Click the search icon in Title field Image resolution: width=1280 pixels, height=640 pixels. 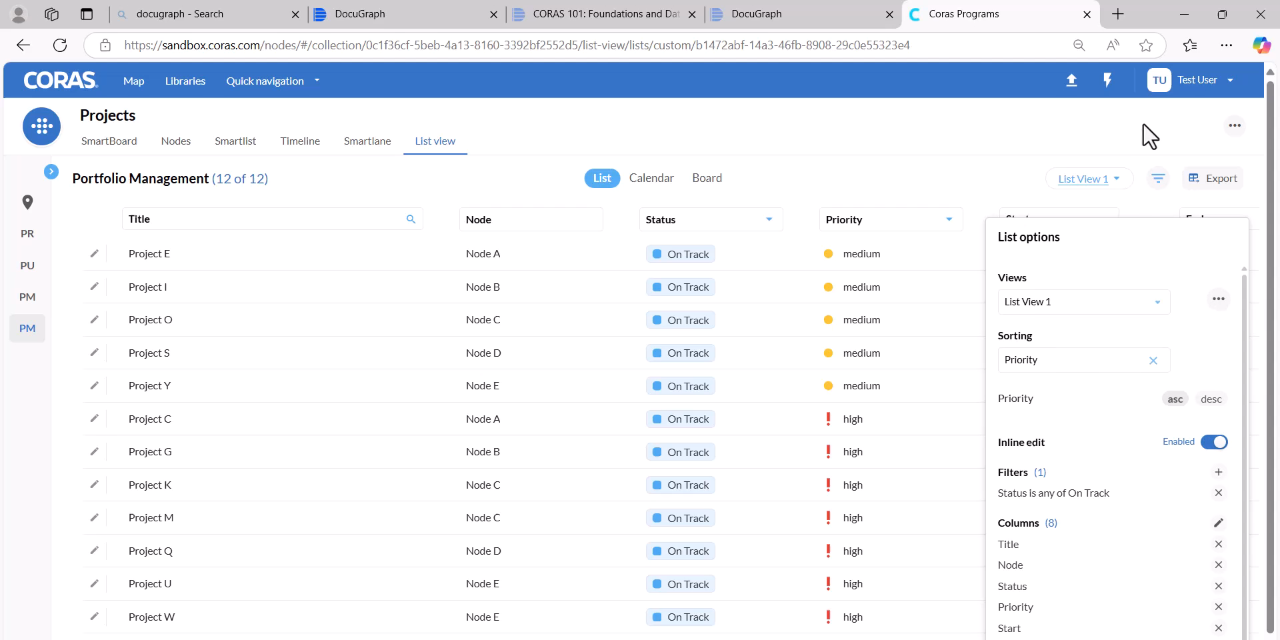tap(410, 219)
